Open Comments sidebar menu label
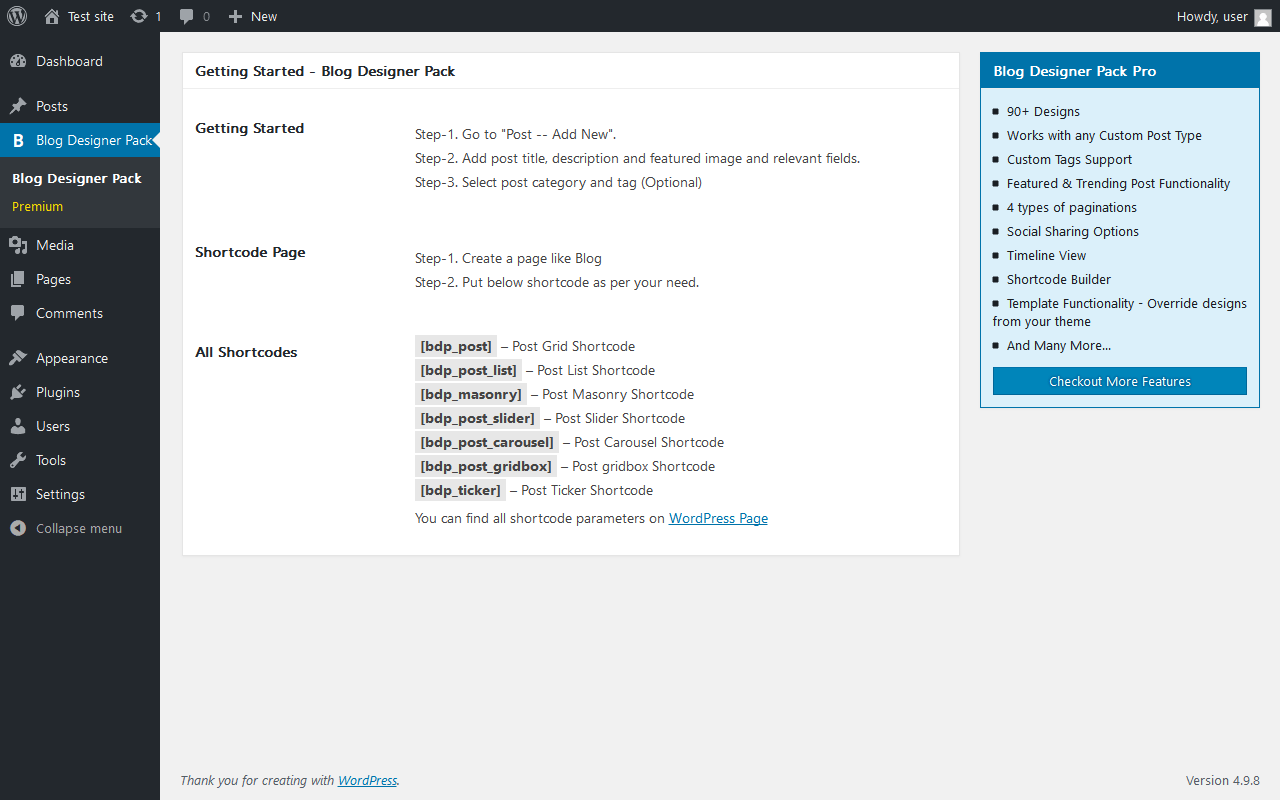The image size is (1280, 800). pyautogui.click(x=69, y=313)
